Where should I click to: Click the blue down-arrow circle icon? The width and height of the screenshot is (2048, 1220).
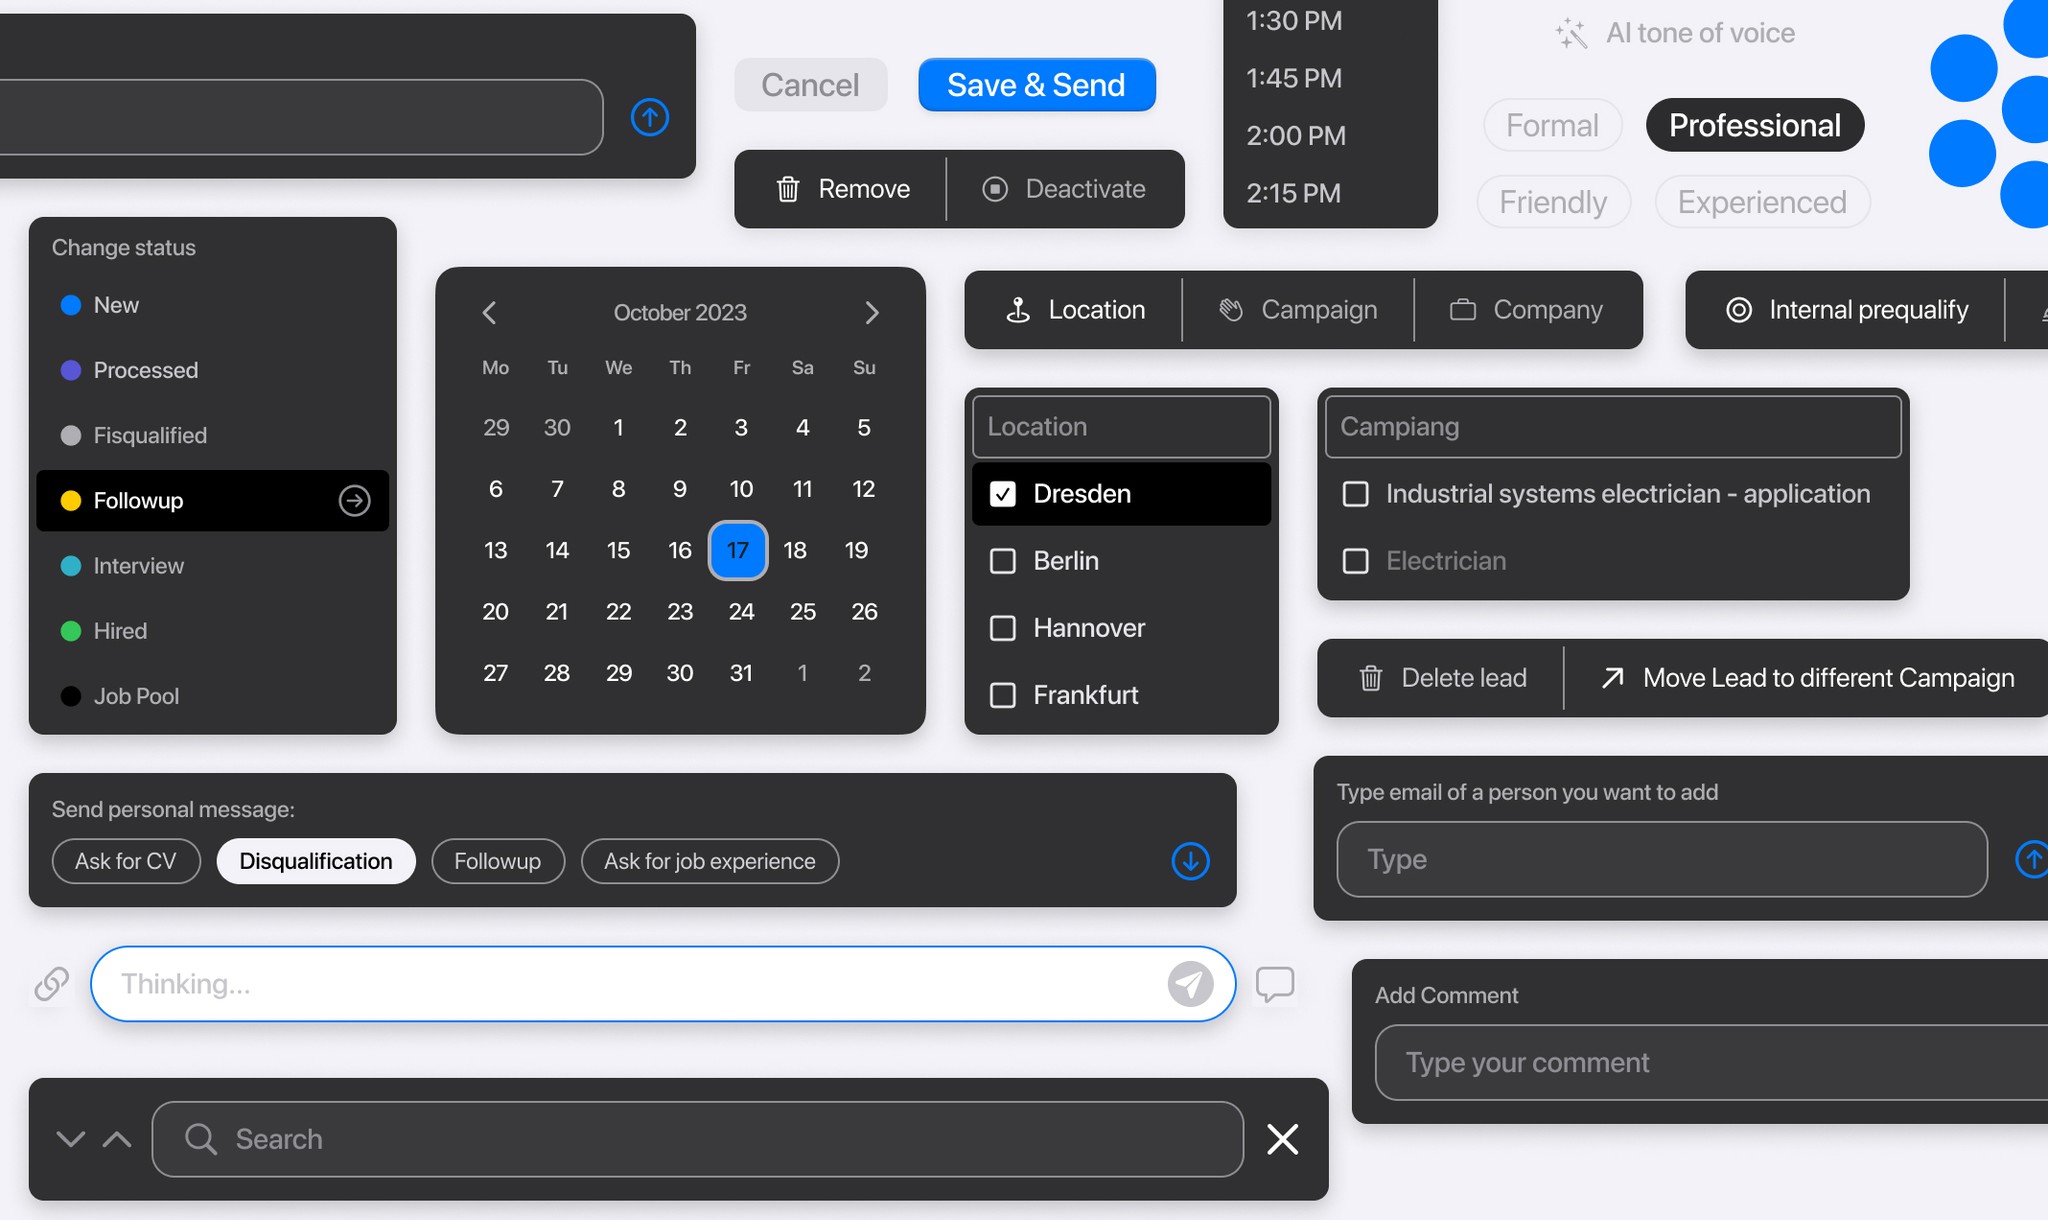tap(1190, 861)
